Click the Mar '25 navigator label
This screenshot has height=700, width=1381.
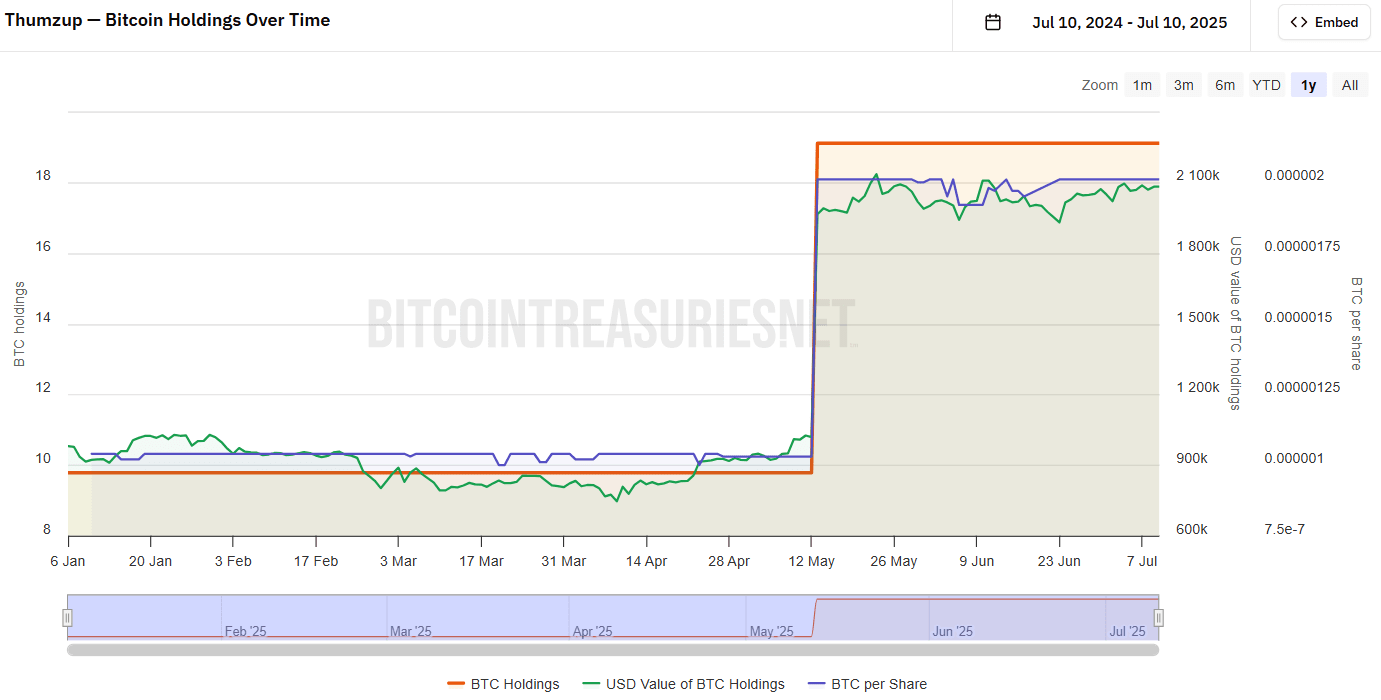pyautogui.click(x=411, y=631)
